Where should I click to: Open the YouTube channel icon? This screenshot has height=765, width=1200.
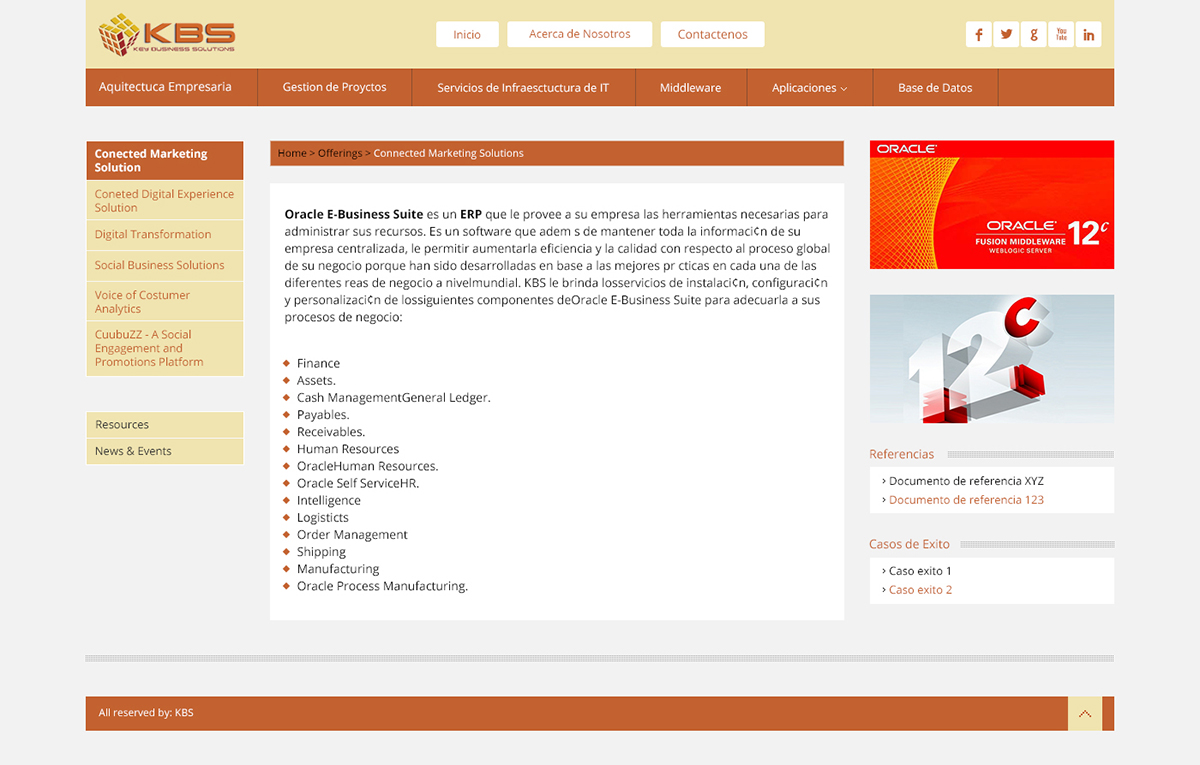point(1060,33)
